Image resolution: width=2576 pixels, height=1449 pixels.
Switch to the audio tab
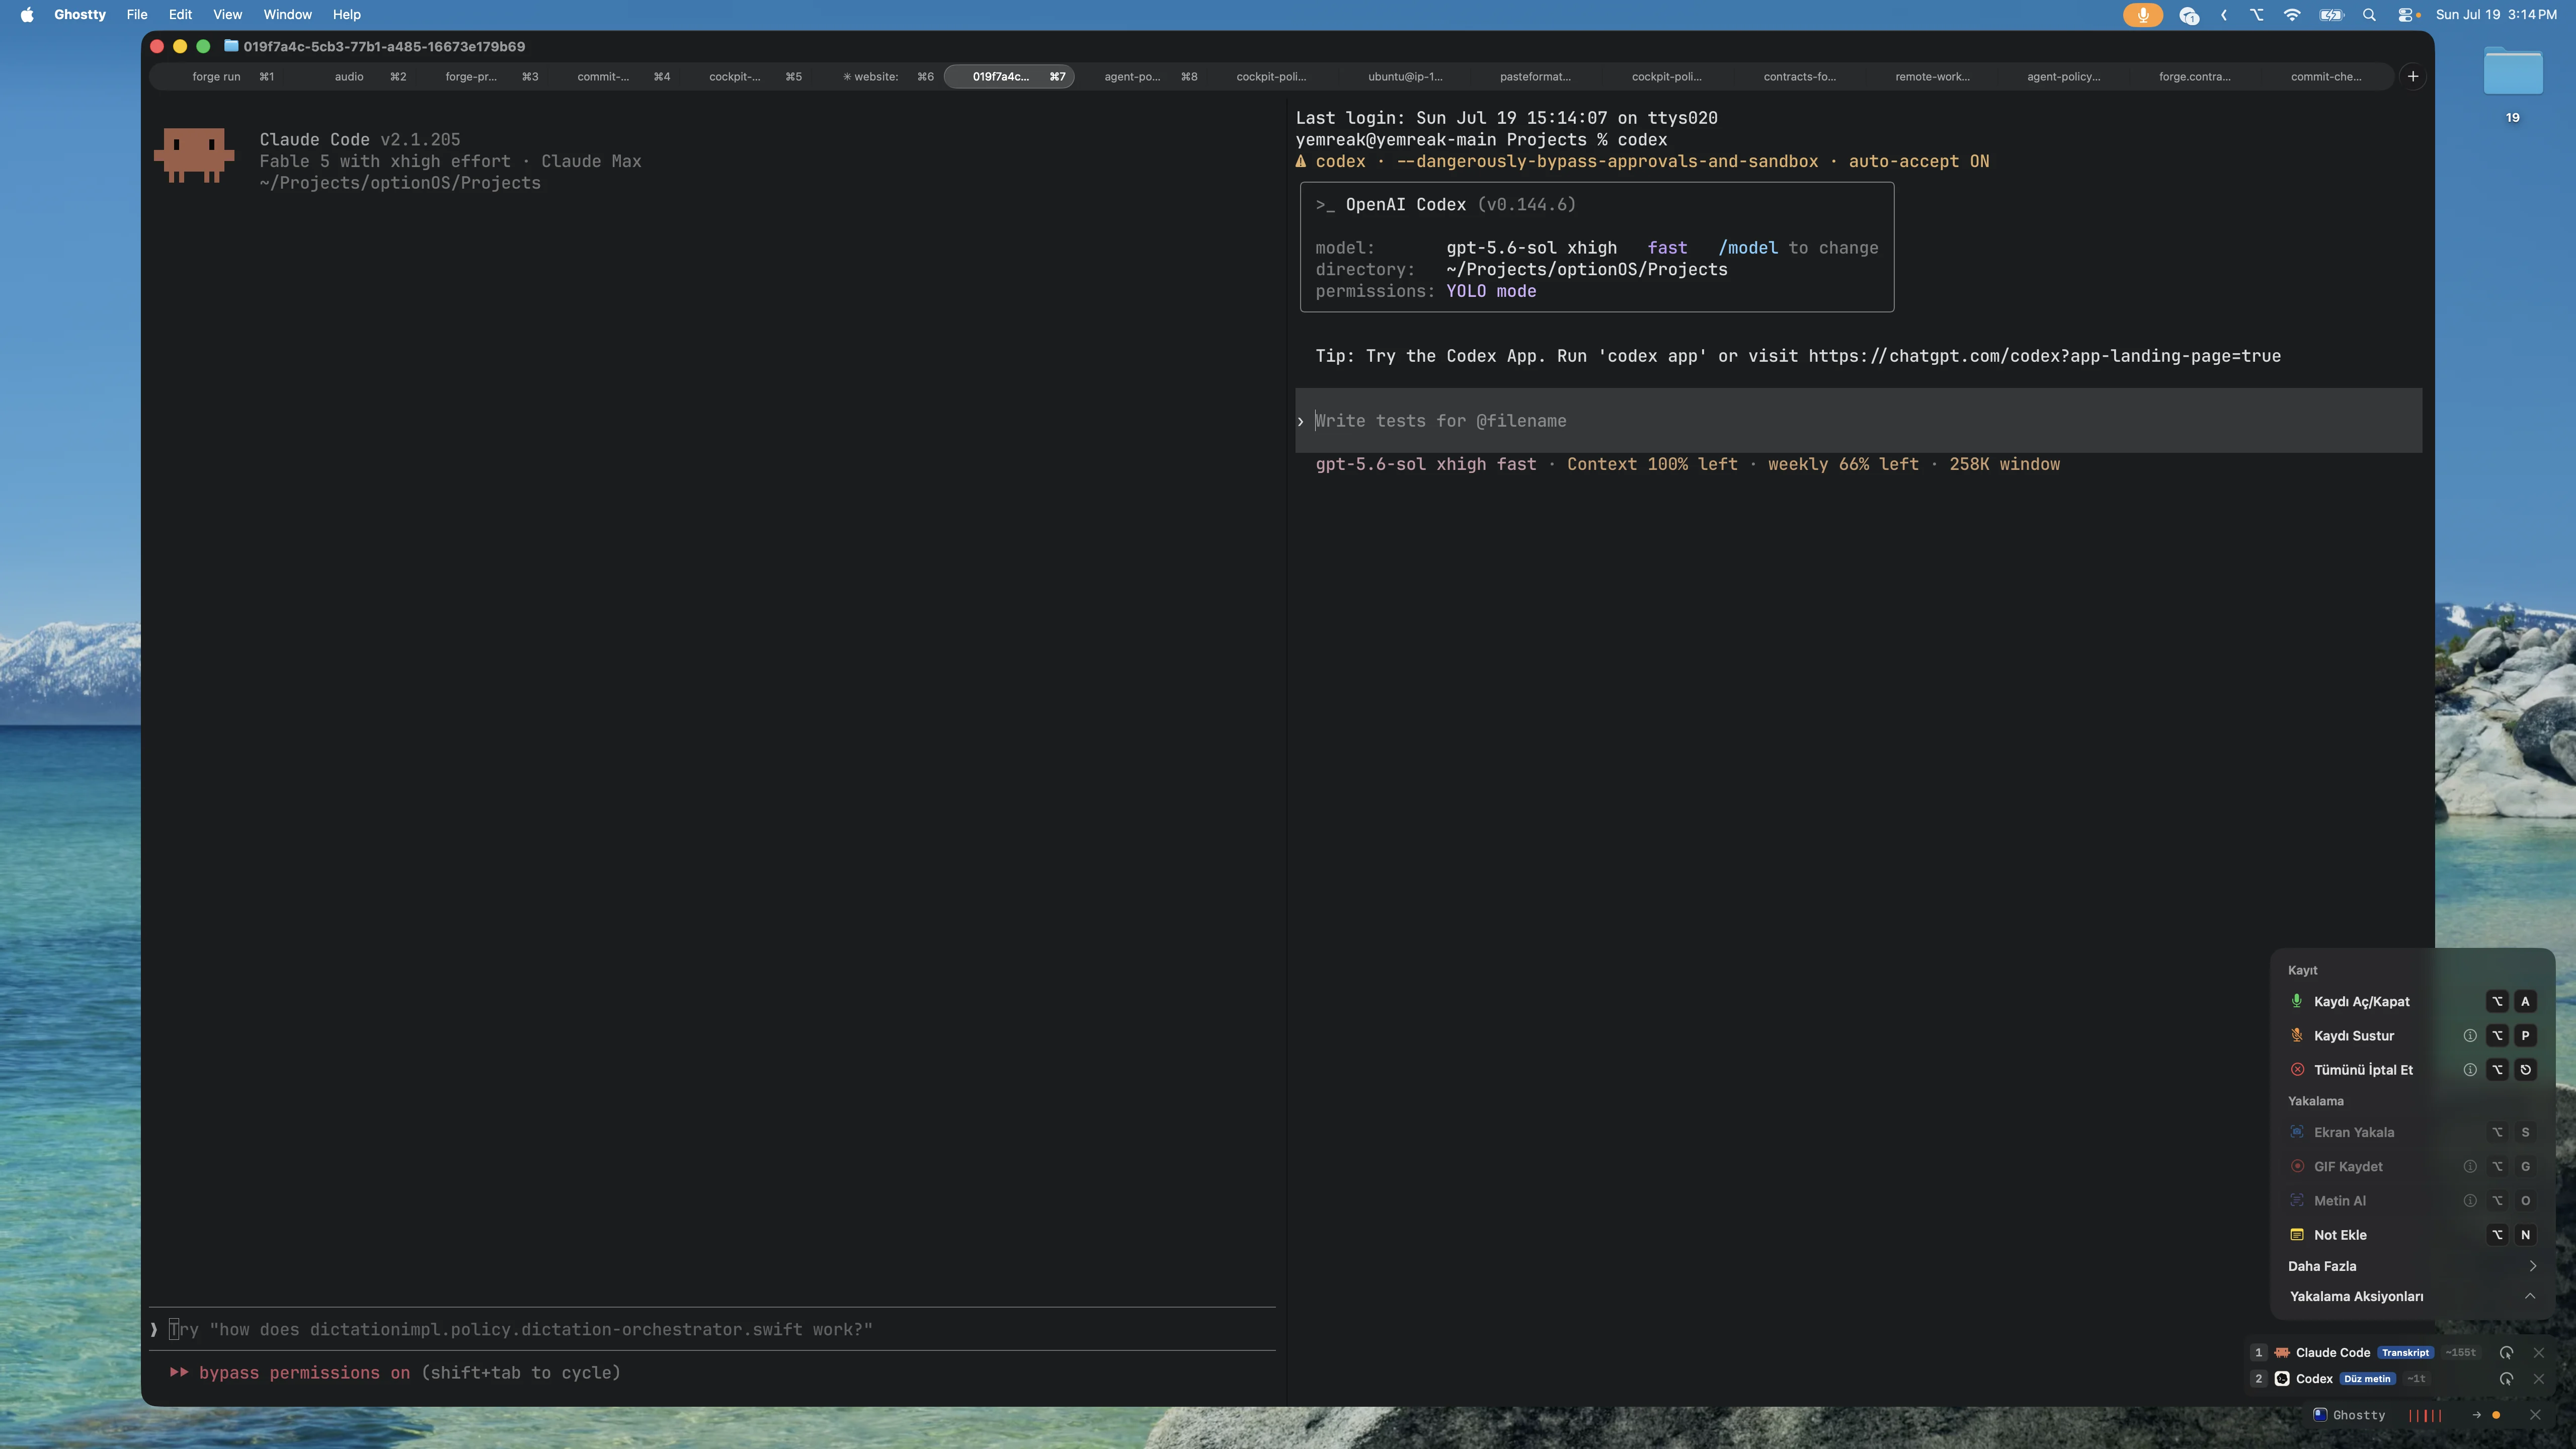point(349,76)
